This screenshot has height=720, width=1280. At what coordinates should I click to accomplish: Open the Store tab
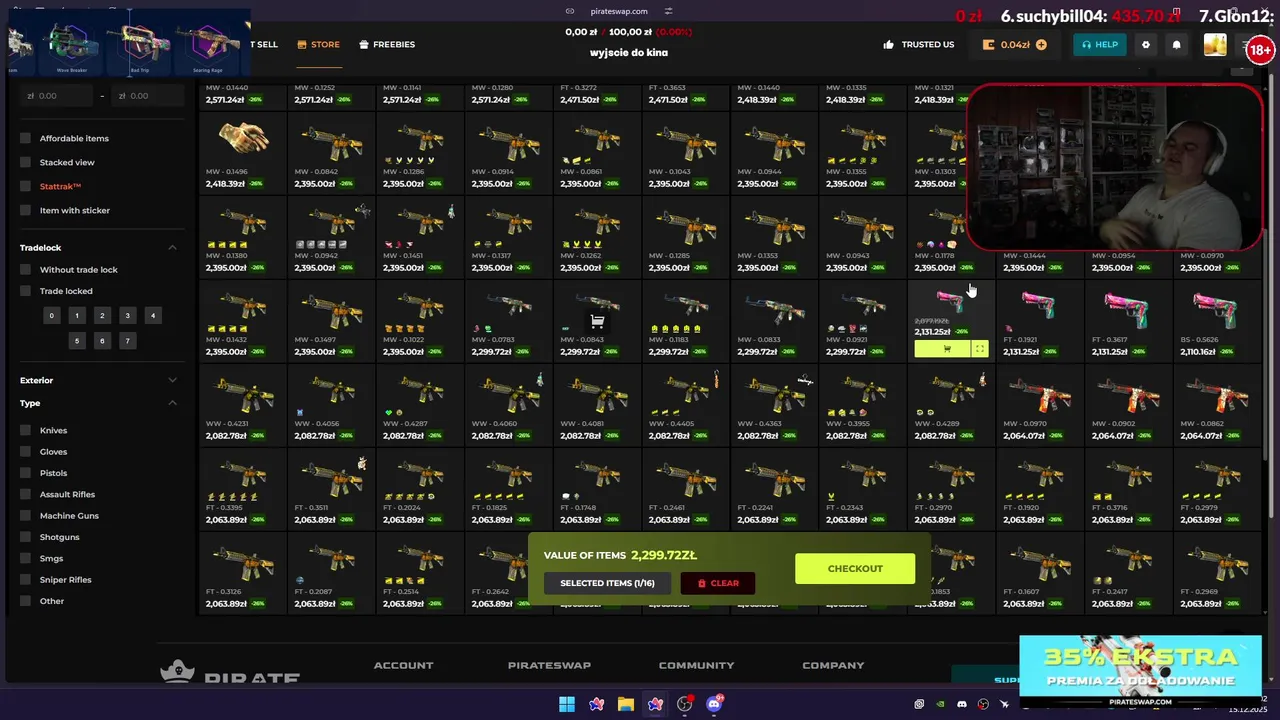[x=319, y=44]
